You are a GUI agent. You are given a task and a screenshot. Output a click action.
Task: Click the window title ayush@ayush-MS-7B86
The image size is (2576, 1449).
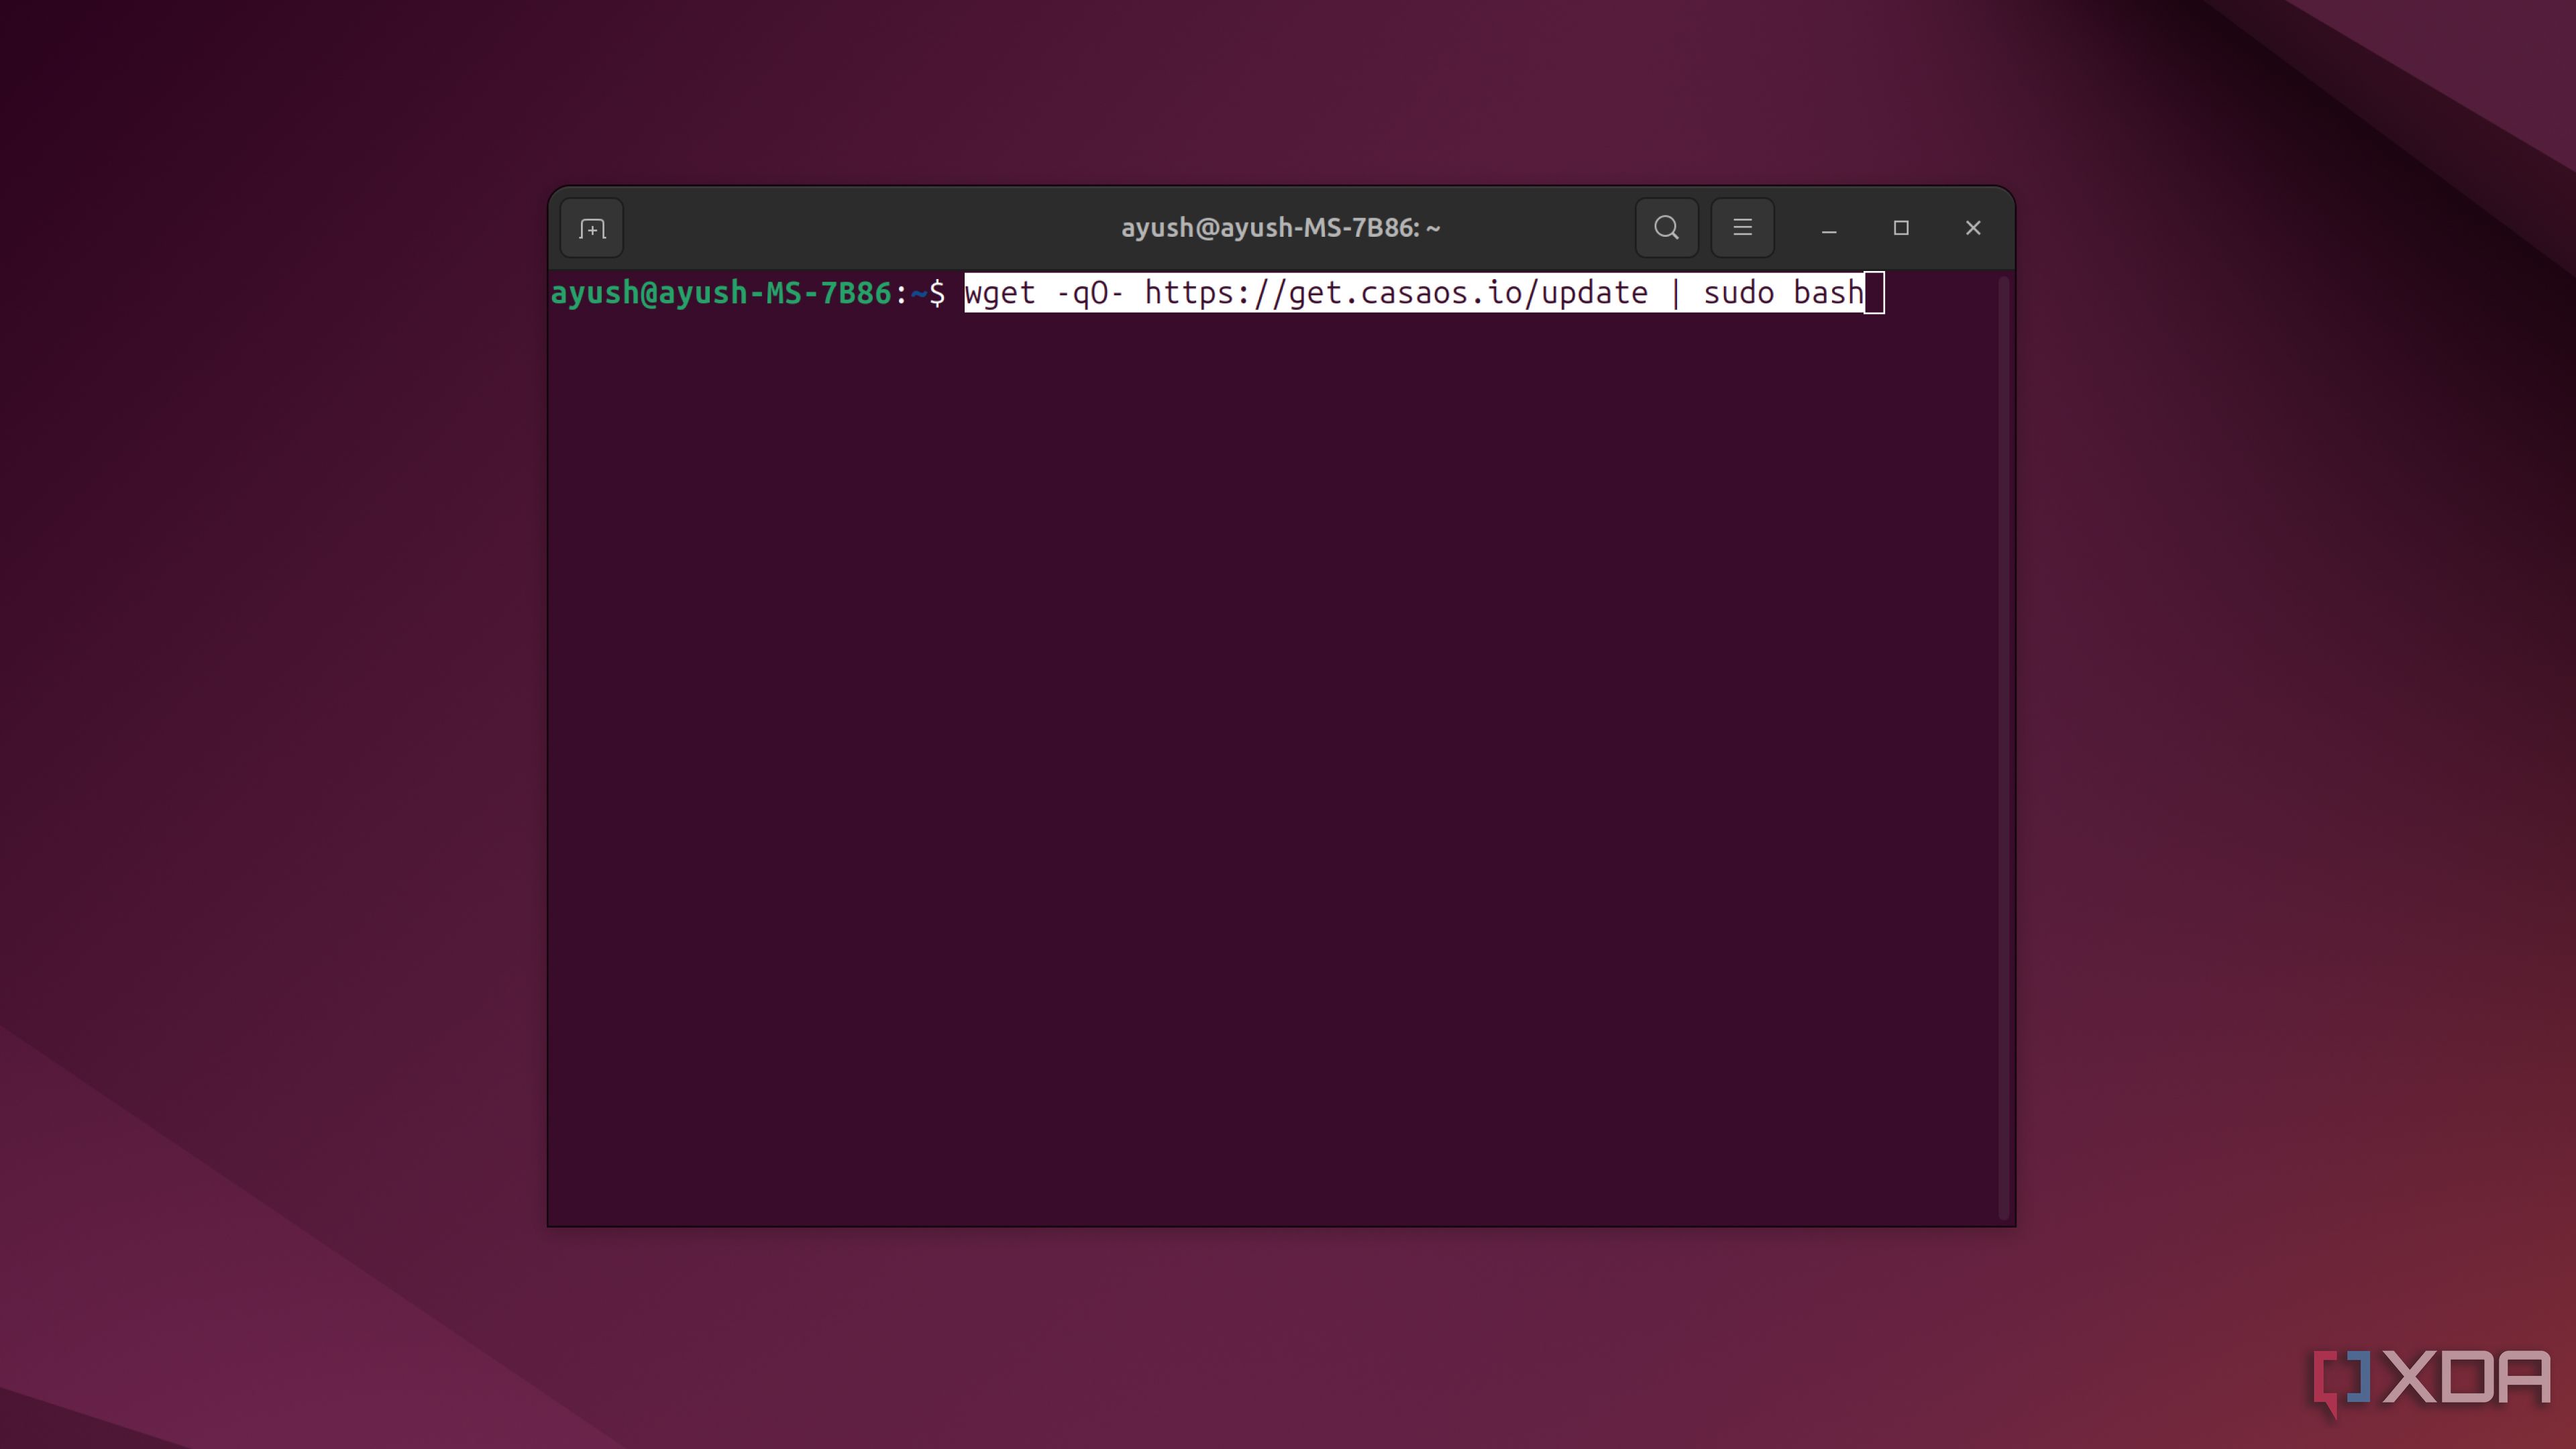1280,228
